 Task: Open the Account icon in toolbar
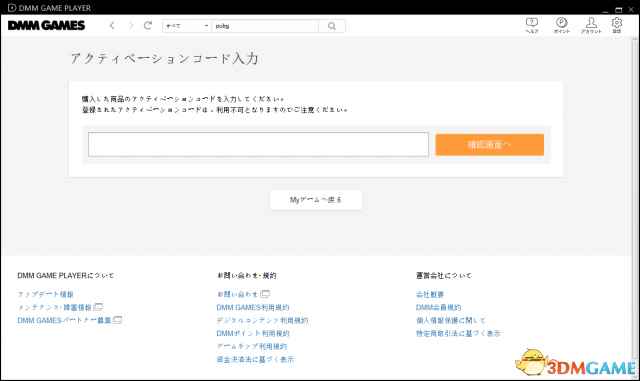tap(591, 25)
